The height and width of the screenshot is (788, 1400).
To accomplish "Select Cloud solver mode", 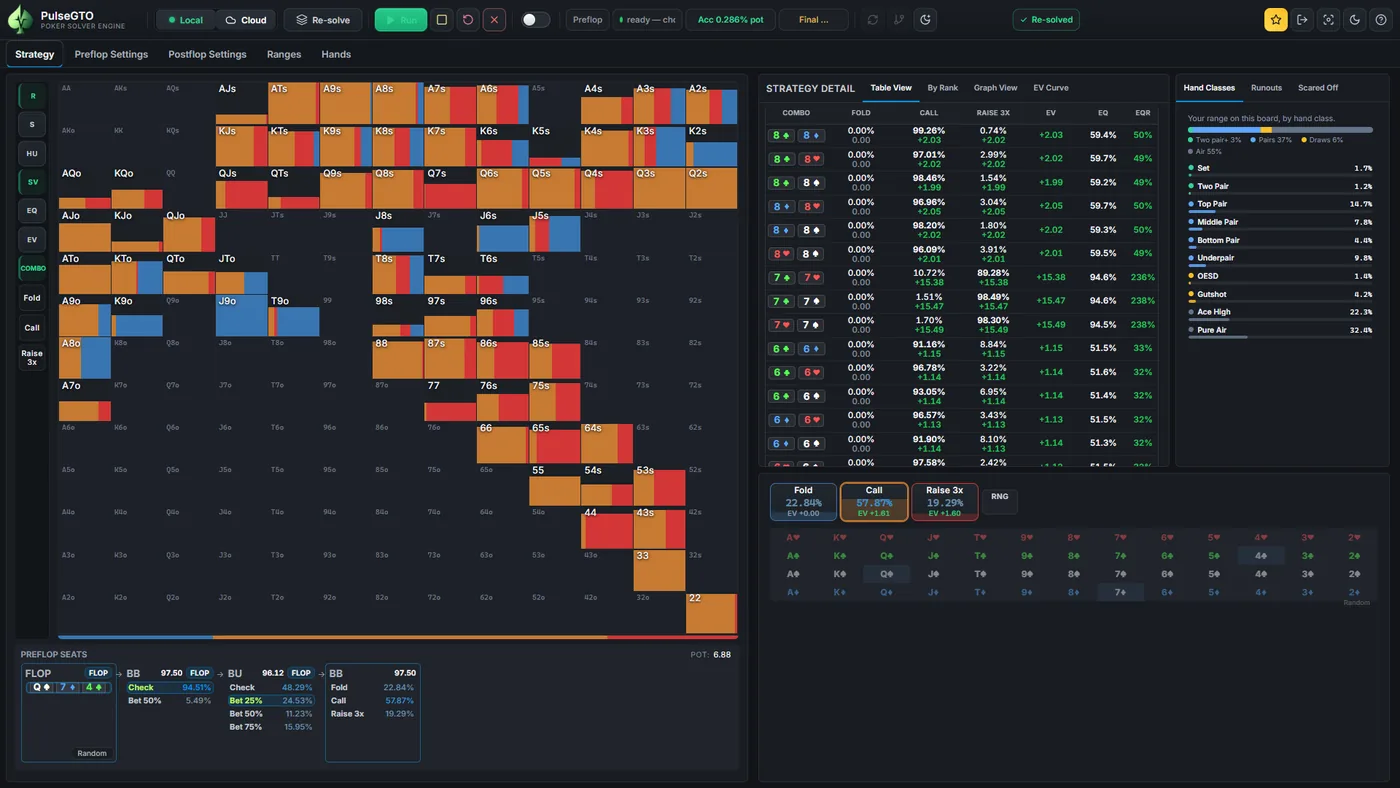I will [245, 20].
